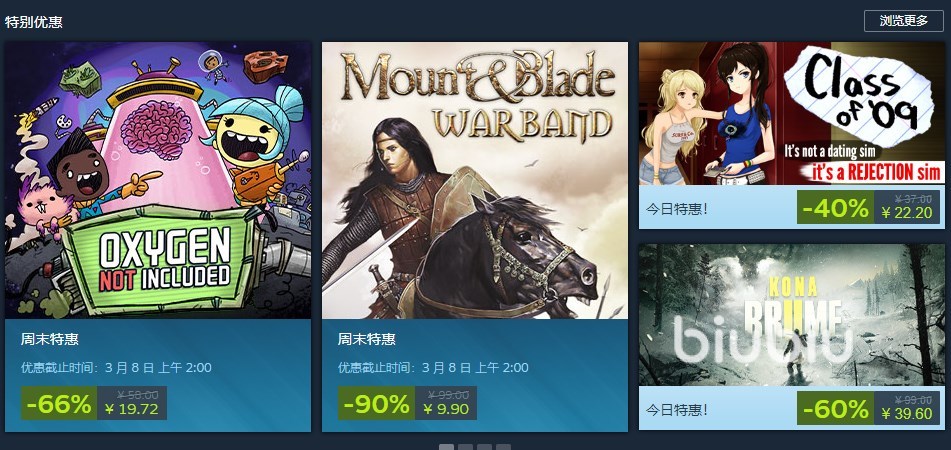Click the 浏览更多 button
The image size is (951, 450).
tap(904, 21)
